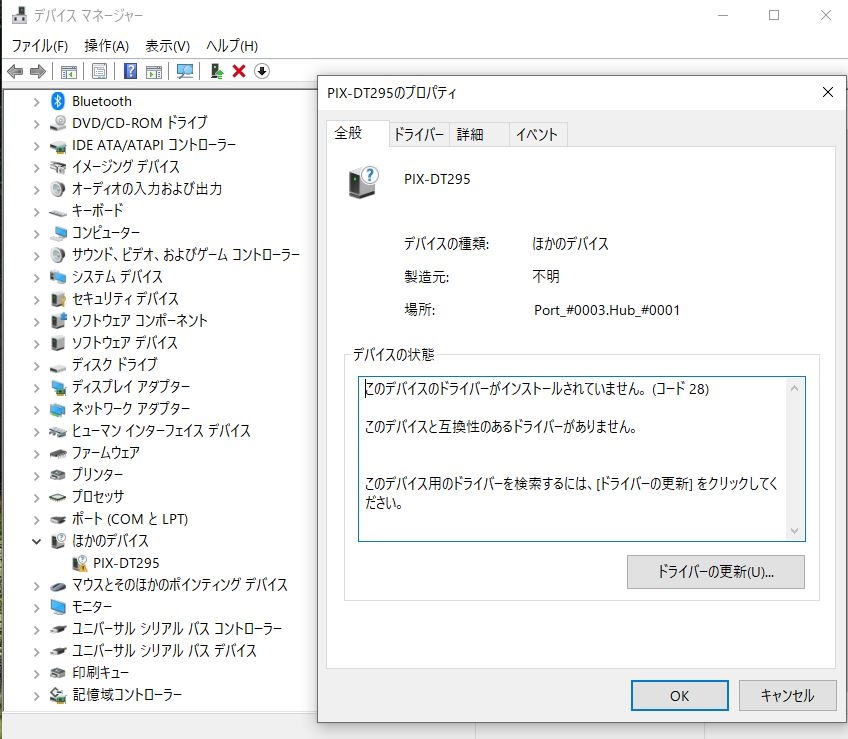The width and height of the screenshot is (848, 739).
Task: Open the ファイル(F) menu
Action: click(x=39, y=46)
